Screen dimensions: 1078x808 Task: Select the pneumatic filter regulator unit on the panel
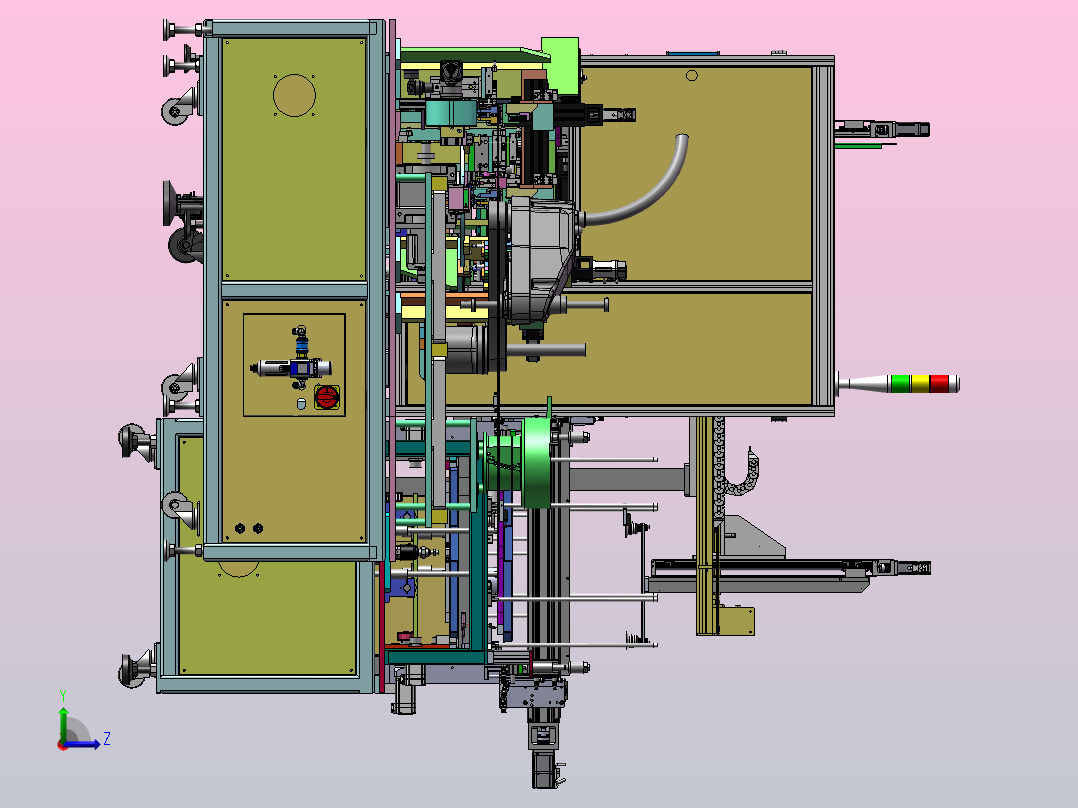pyautogui.click(x=292, y=367)
